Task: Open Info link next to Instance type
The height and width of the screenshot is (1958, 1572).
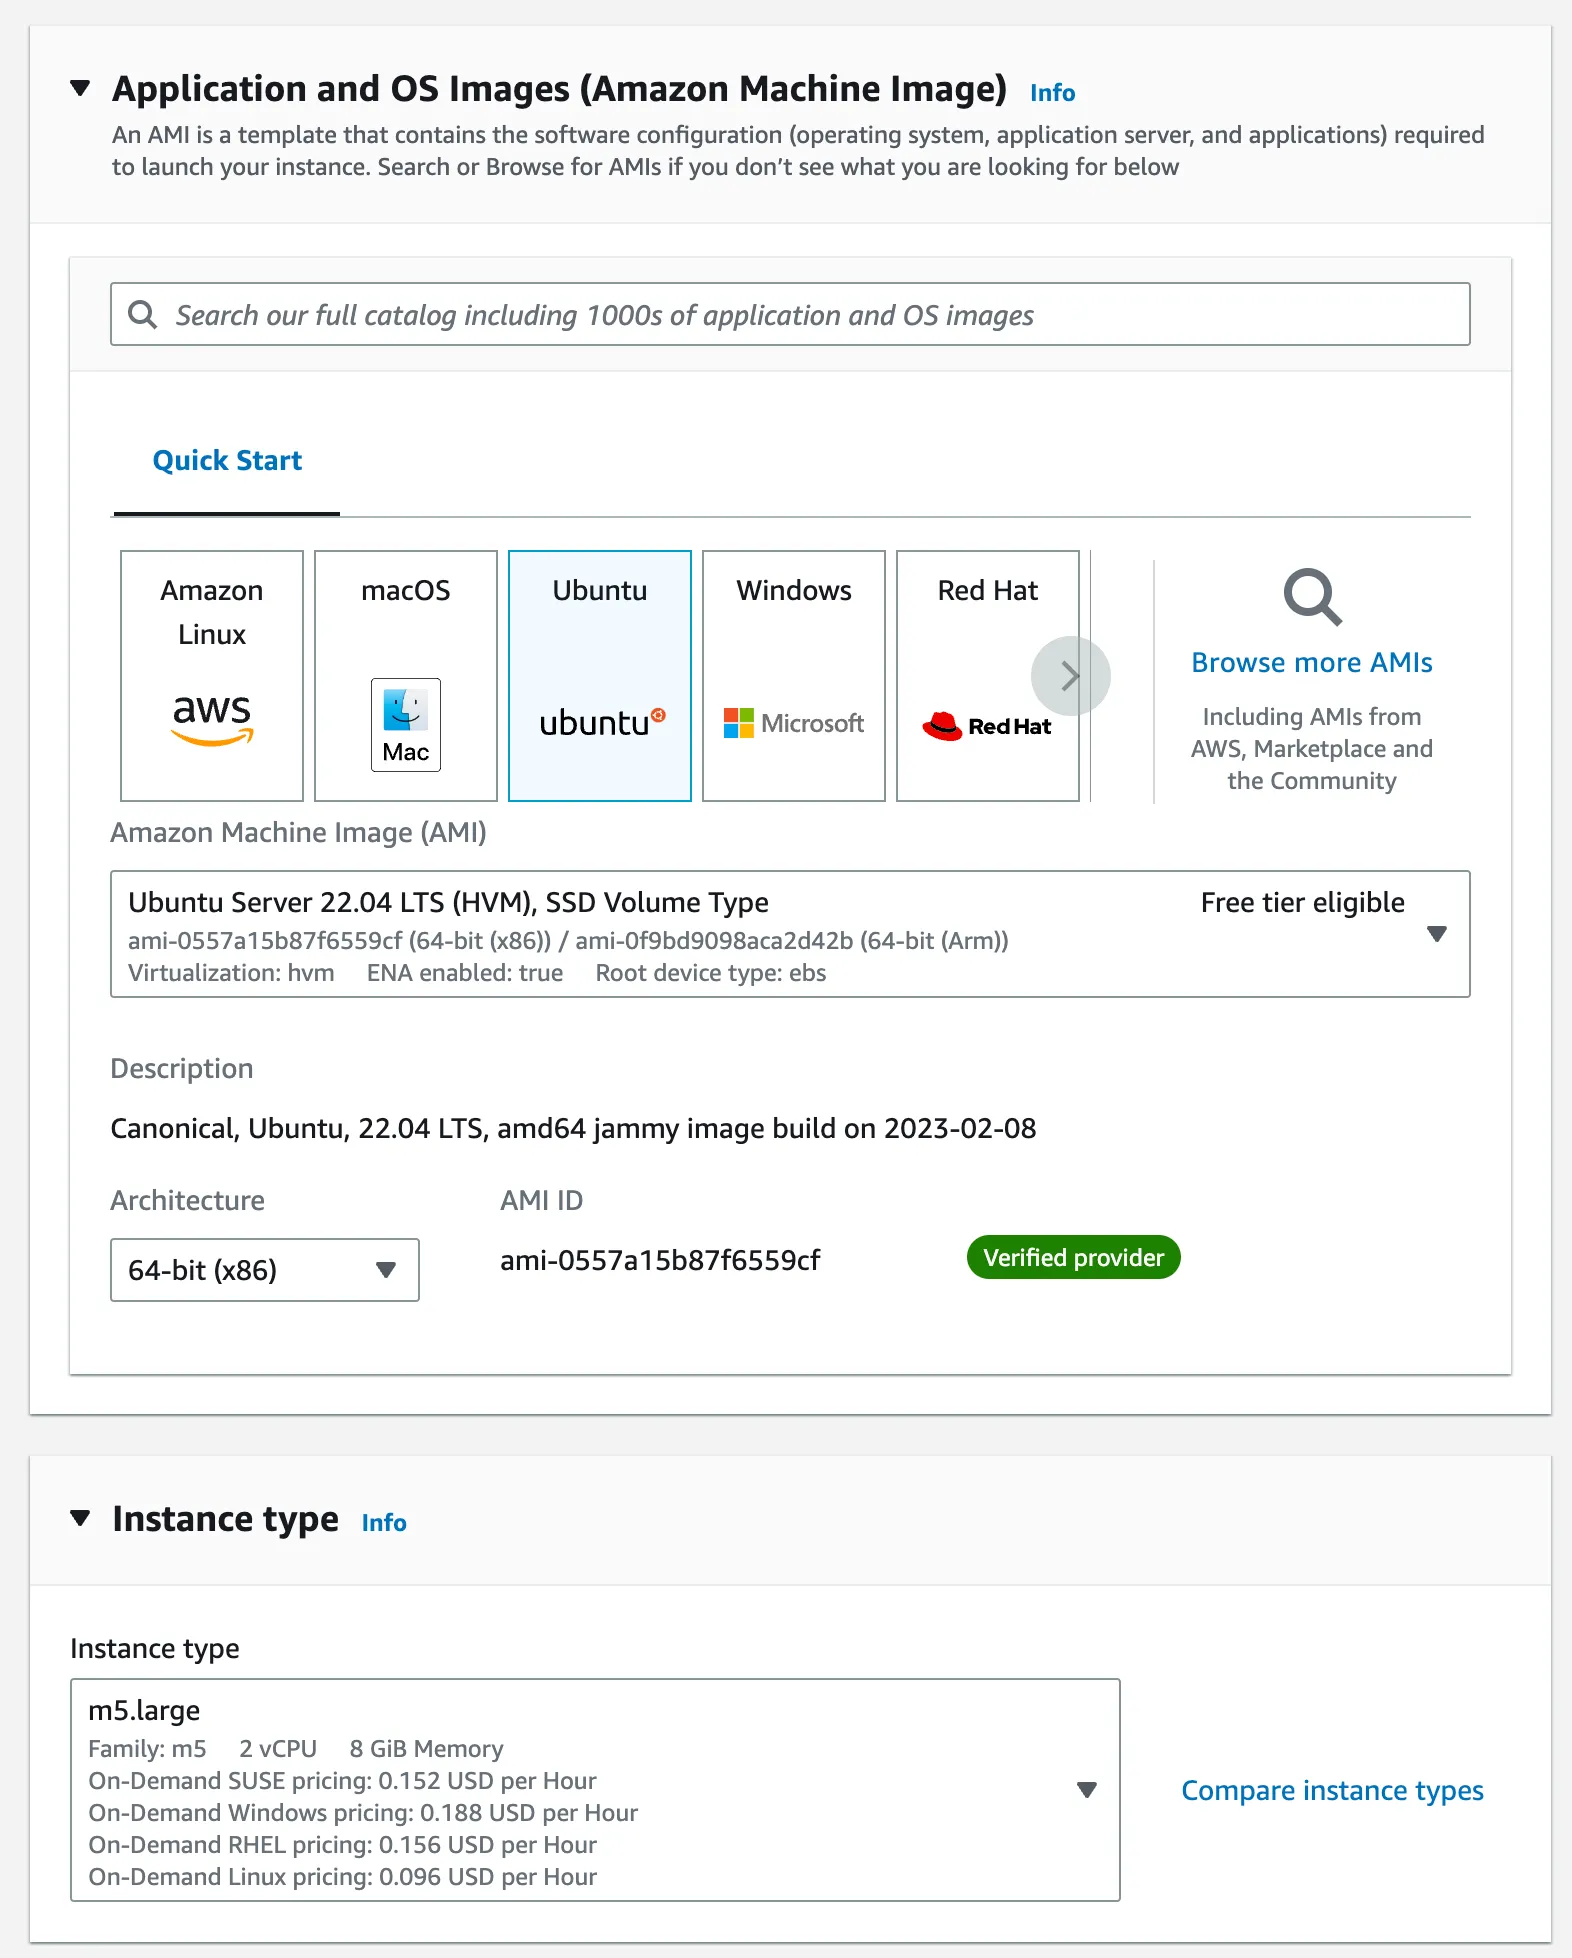Action: pyautogui.click(x=384, y=1523)
